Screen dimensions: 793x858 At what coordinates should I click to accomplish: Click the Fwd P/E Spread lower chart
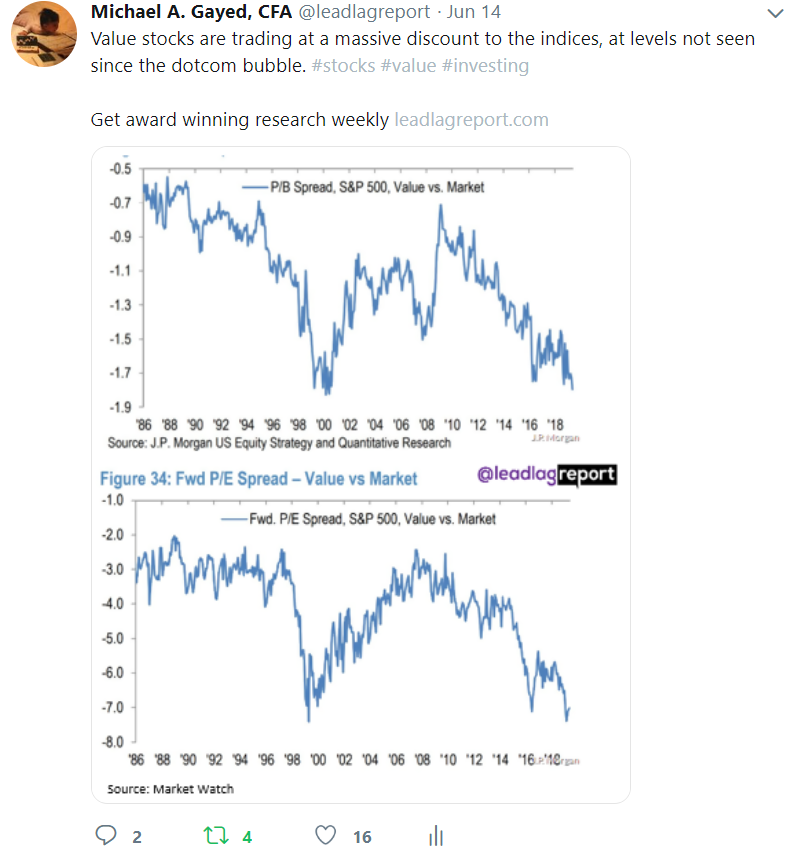(x=360, y=640)
